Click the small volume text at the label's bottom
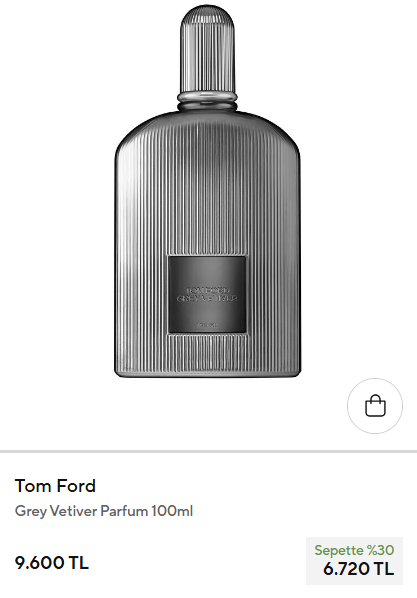 (x=207, y=325)
